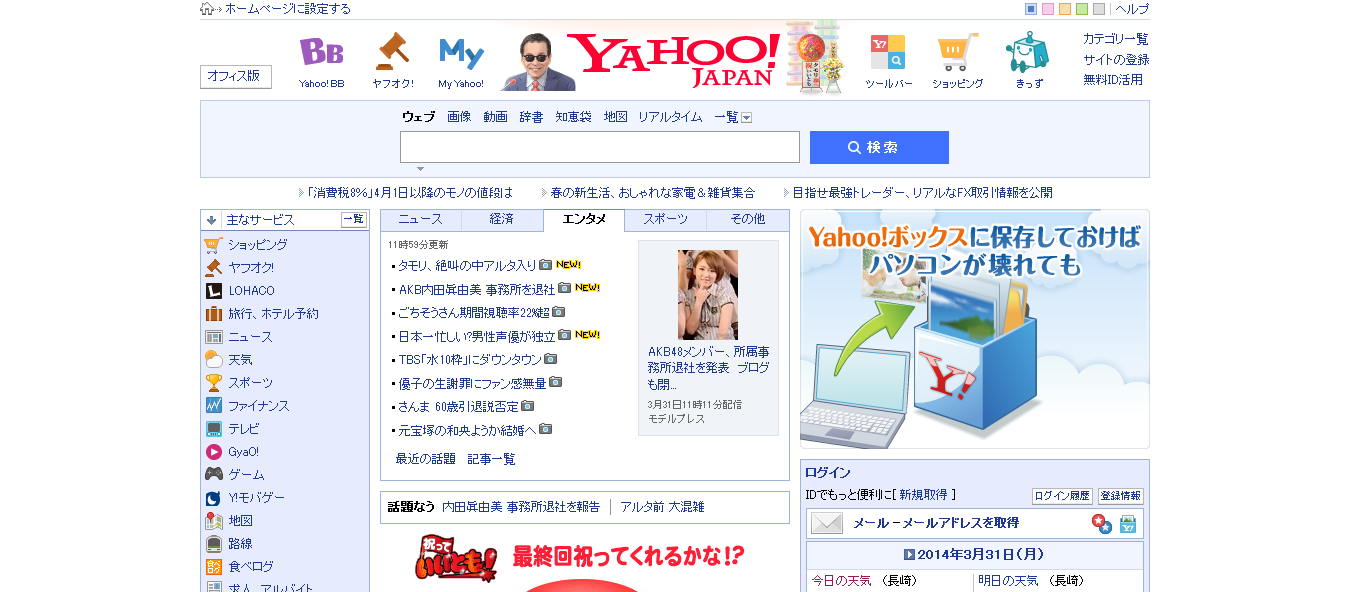Screen dimensions: 1349x592
Task: Click the ホームページに設定する link
Action: click(288, 9)
